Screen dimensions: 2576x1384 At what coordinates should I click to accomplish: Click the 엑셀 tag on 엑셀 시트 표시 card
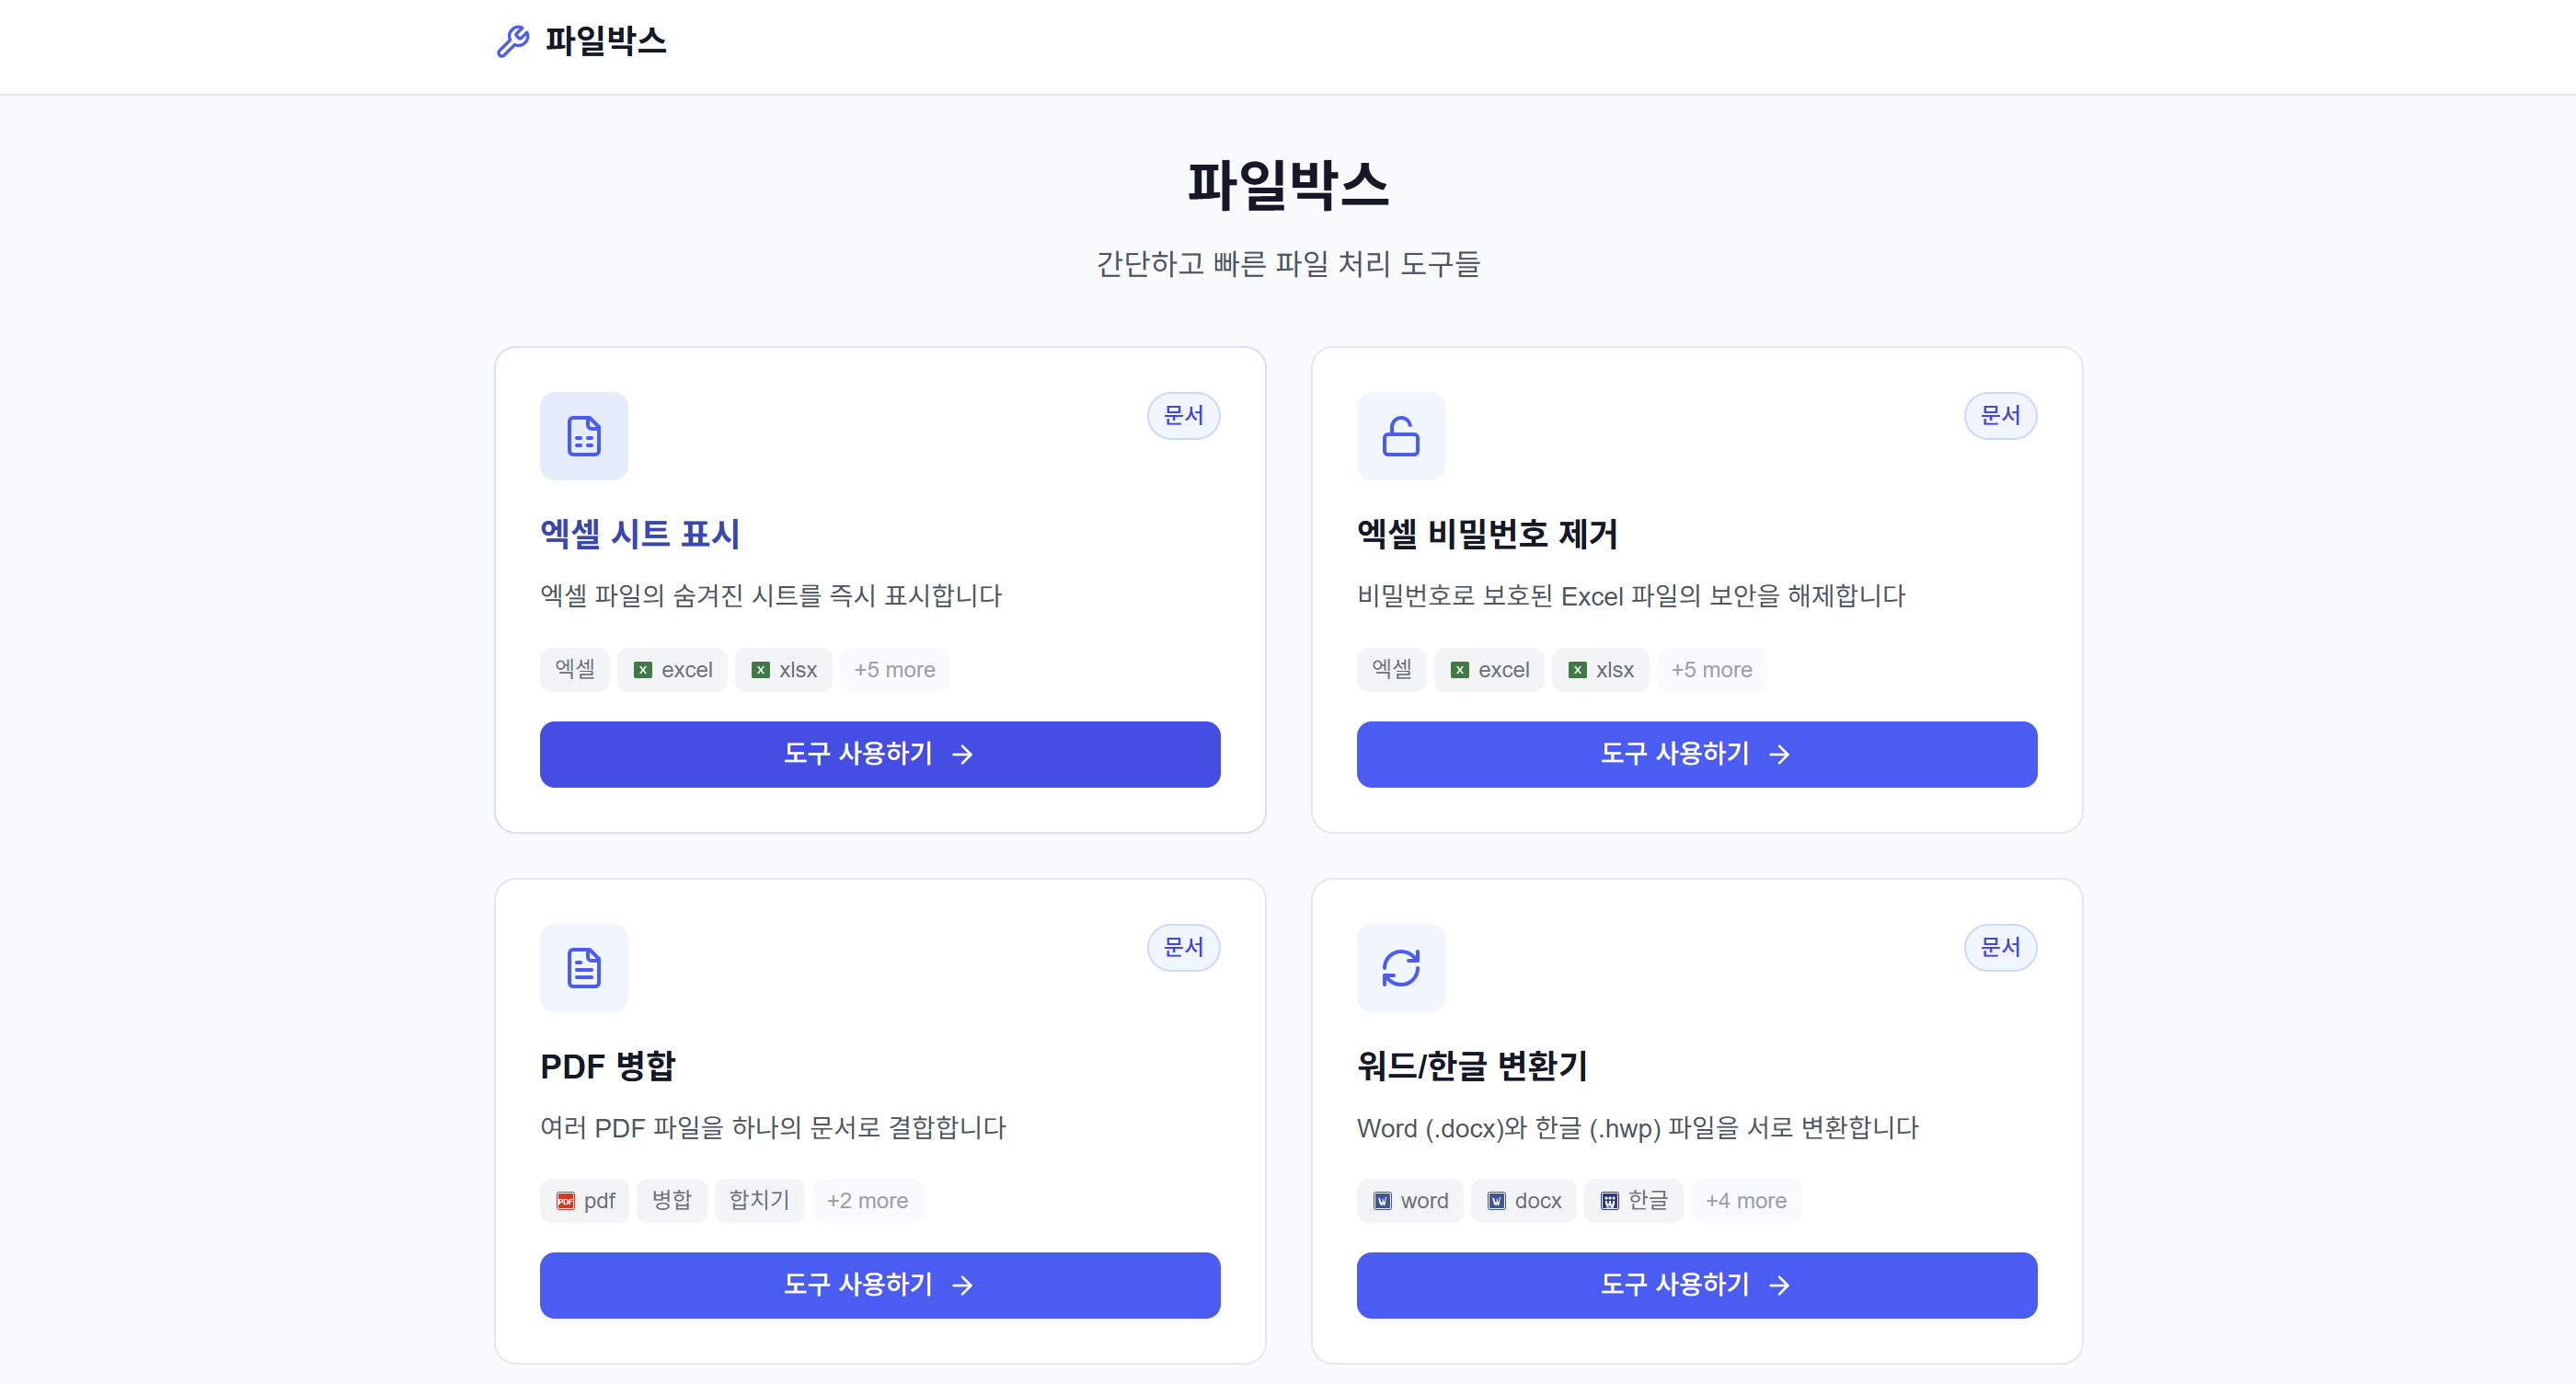point(575,670)
